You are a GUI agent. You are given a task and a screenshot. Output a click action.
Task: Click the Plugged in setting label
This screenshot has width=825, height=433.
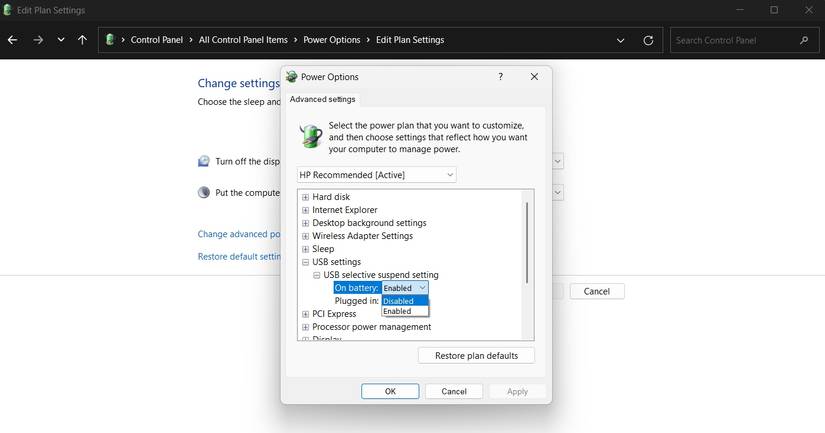(357, 301)
